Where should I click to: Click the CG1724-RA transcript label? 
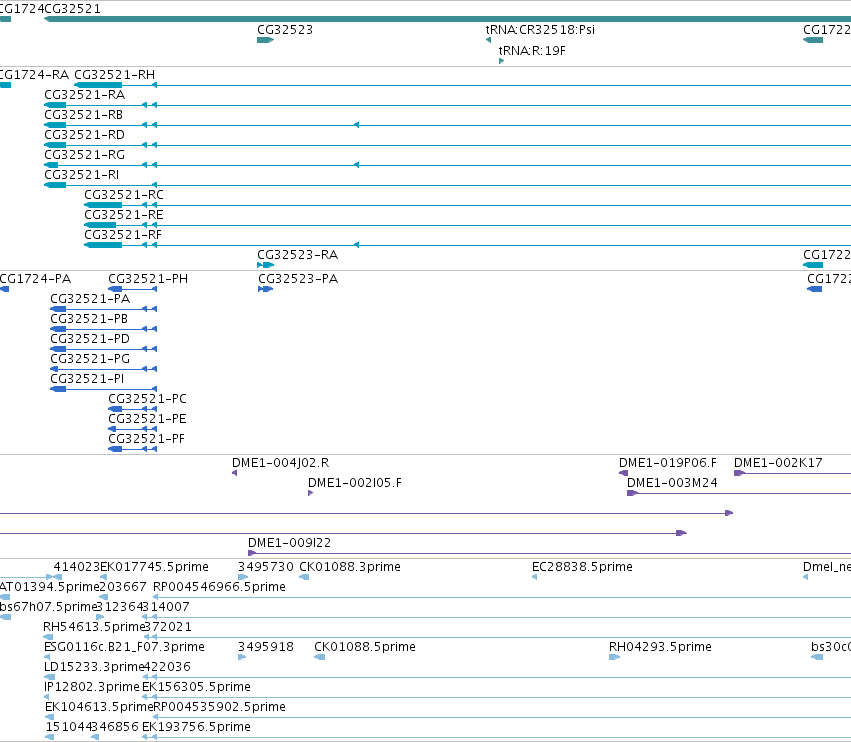(34, 75)
